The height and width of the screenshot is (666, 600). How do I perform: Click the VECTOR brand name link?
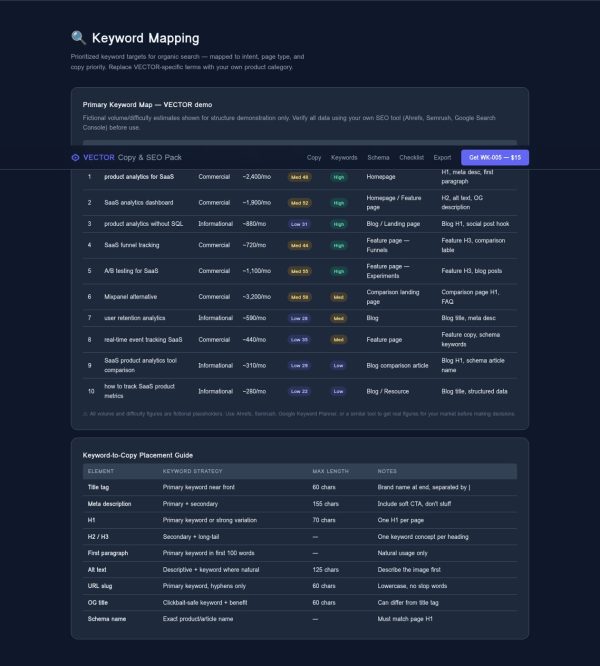(99, 158)
